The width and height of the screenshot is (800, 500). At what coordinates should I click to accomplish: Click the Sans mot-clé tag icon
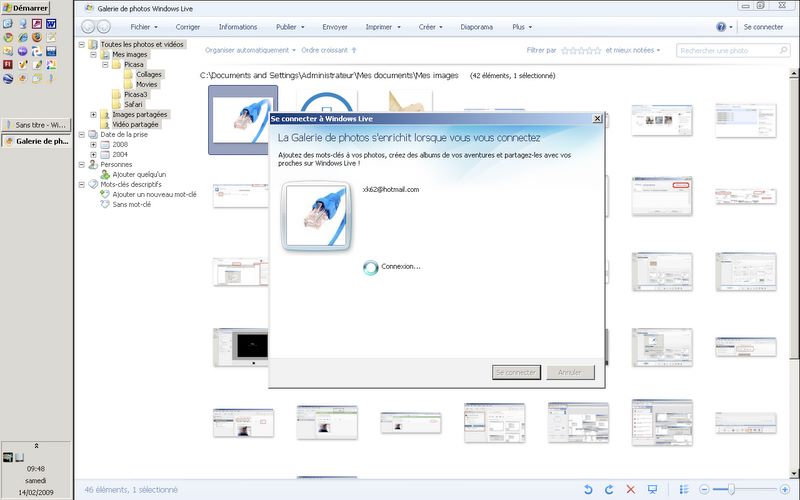105,204
